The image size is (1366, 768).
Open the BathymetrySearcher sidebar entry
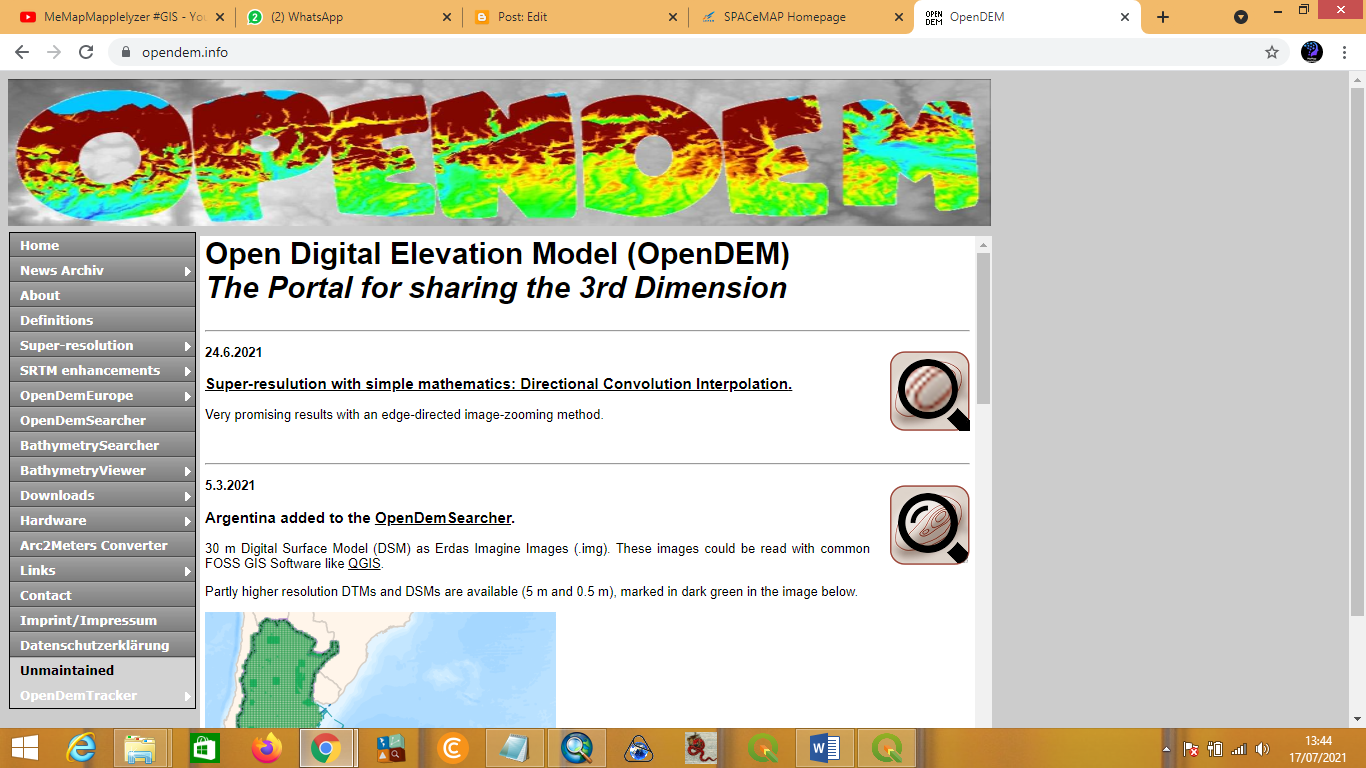[x=102, y=445]
